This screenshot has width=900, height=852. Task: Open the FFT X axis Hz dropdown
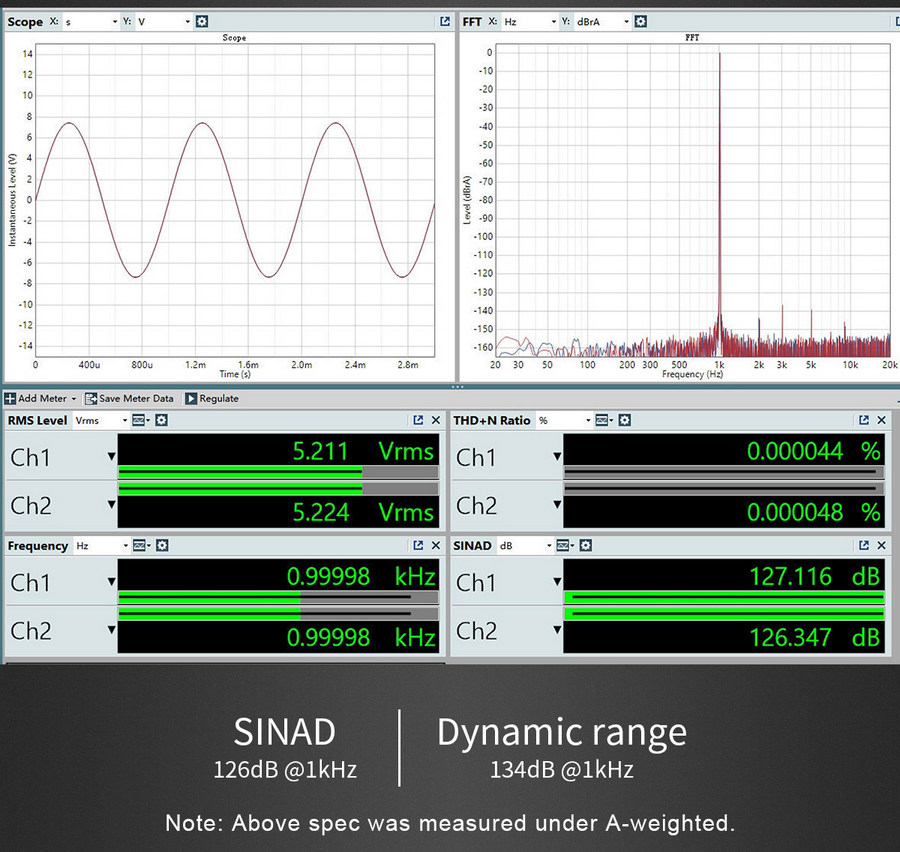529,22
